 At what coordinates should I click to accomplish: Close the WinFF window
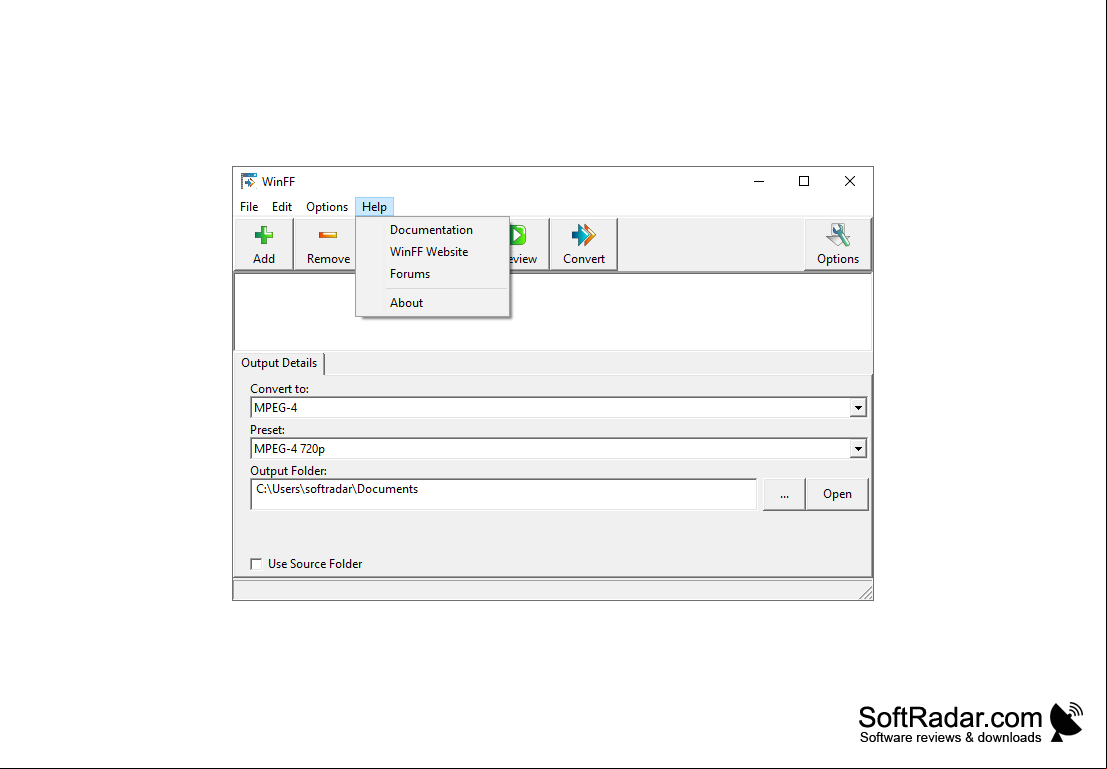coord(849,181)
